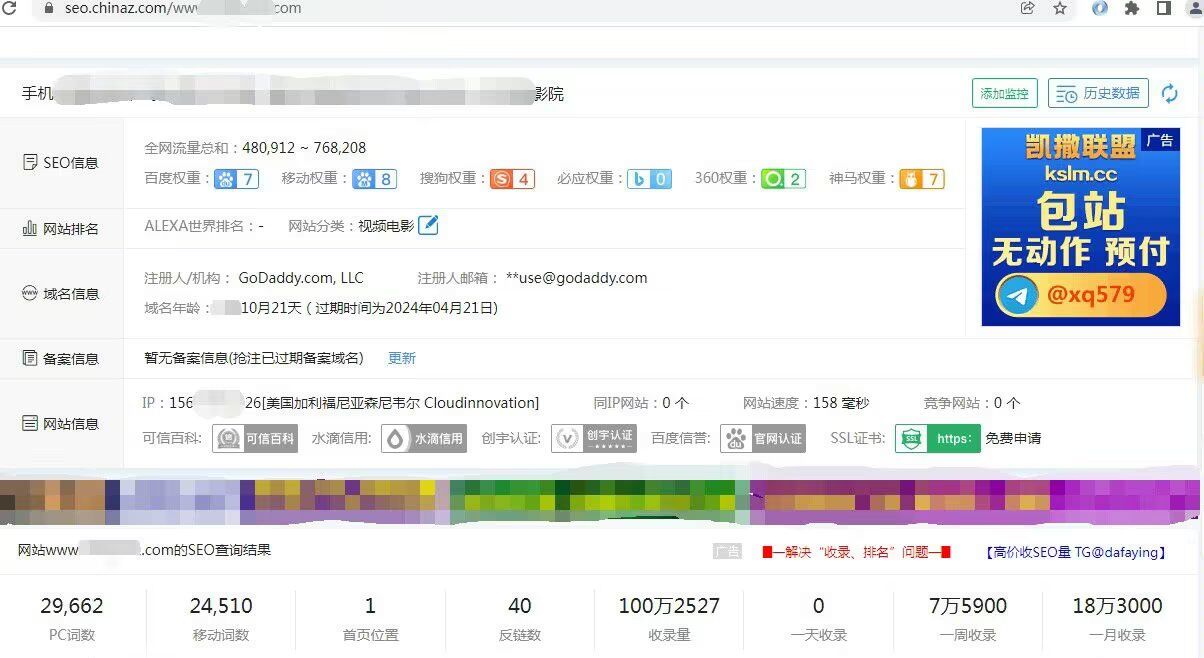Viewport: 1204px width, 658px height.
Task: Click 反链数 value 40
Action: coord(520,606)
